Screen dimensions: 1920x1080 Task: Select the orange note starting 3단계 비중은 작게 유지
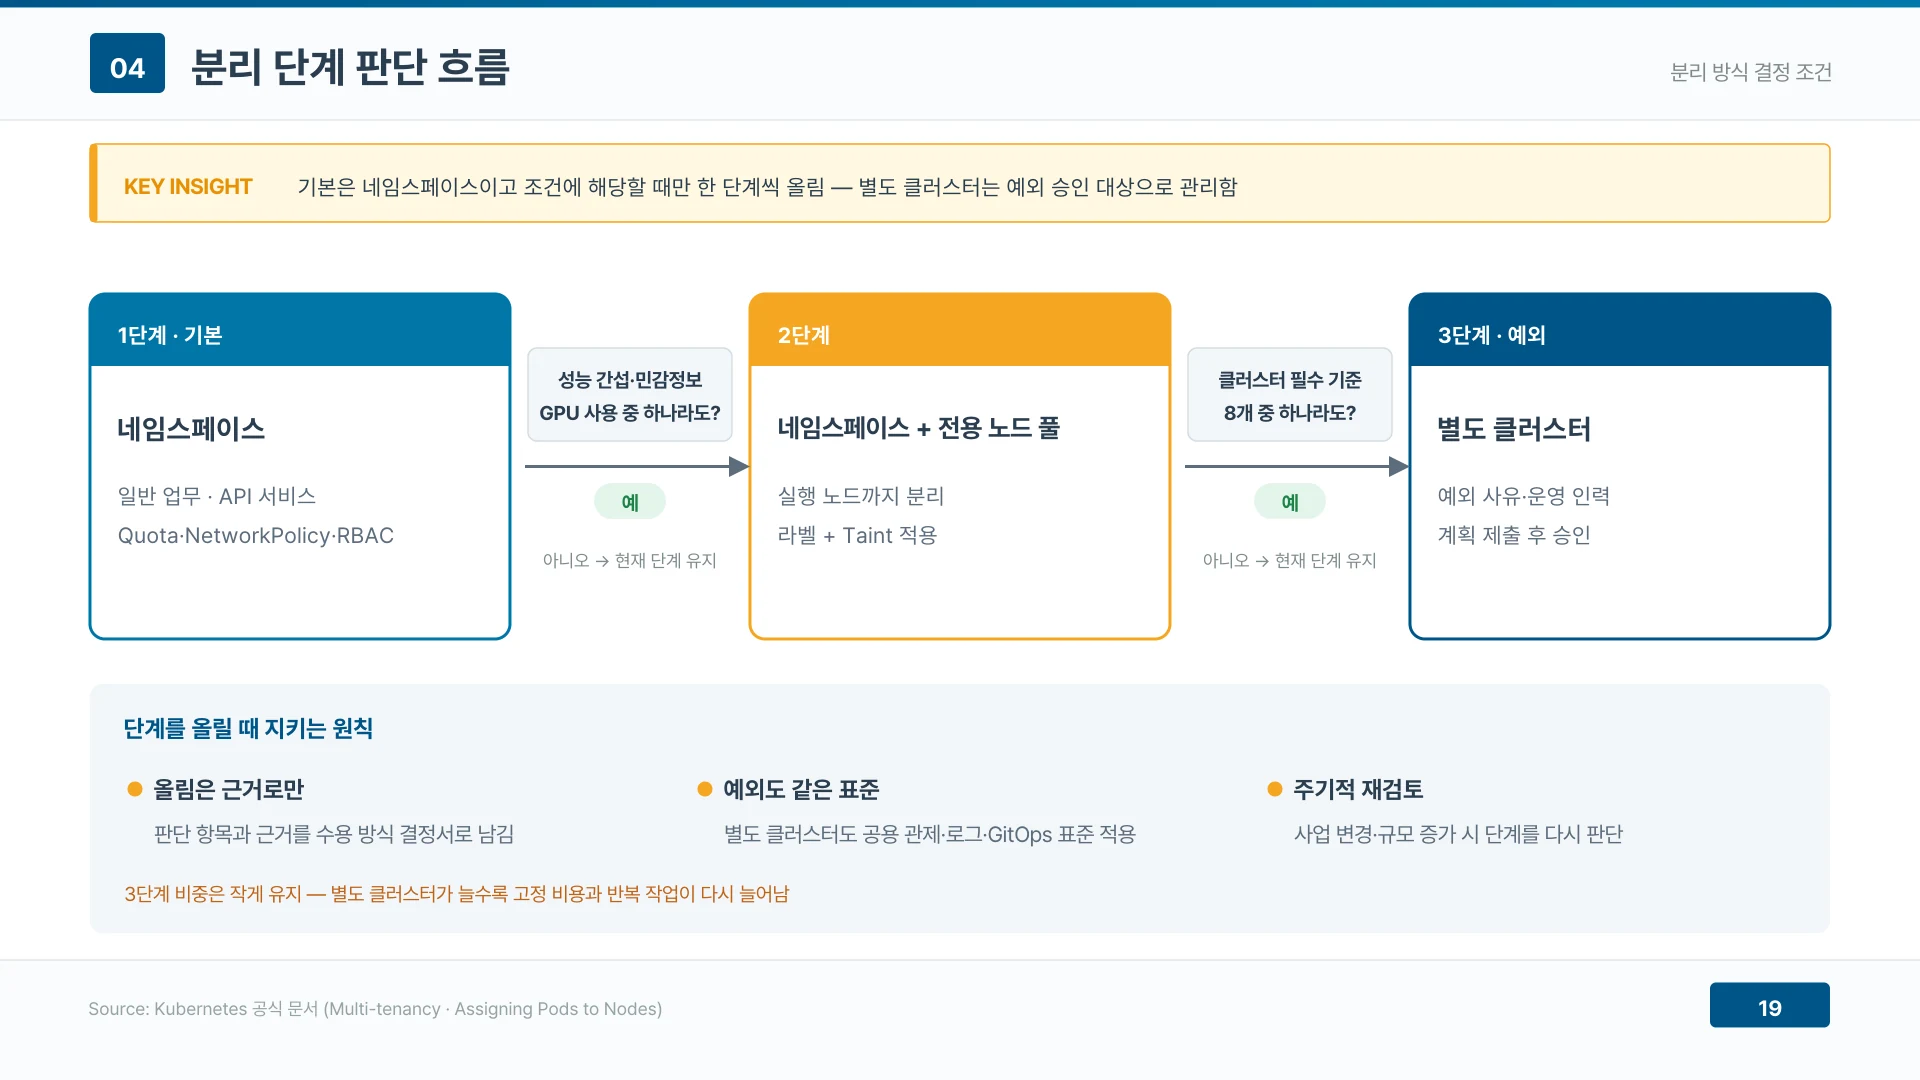(x=457, y=893)
